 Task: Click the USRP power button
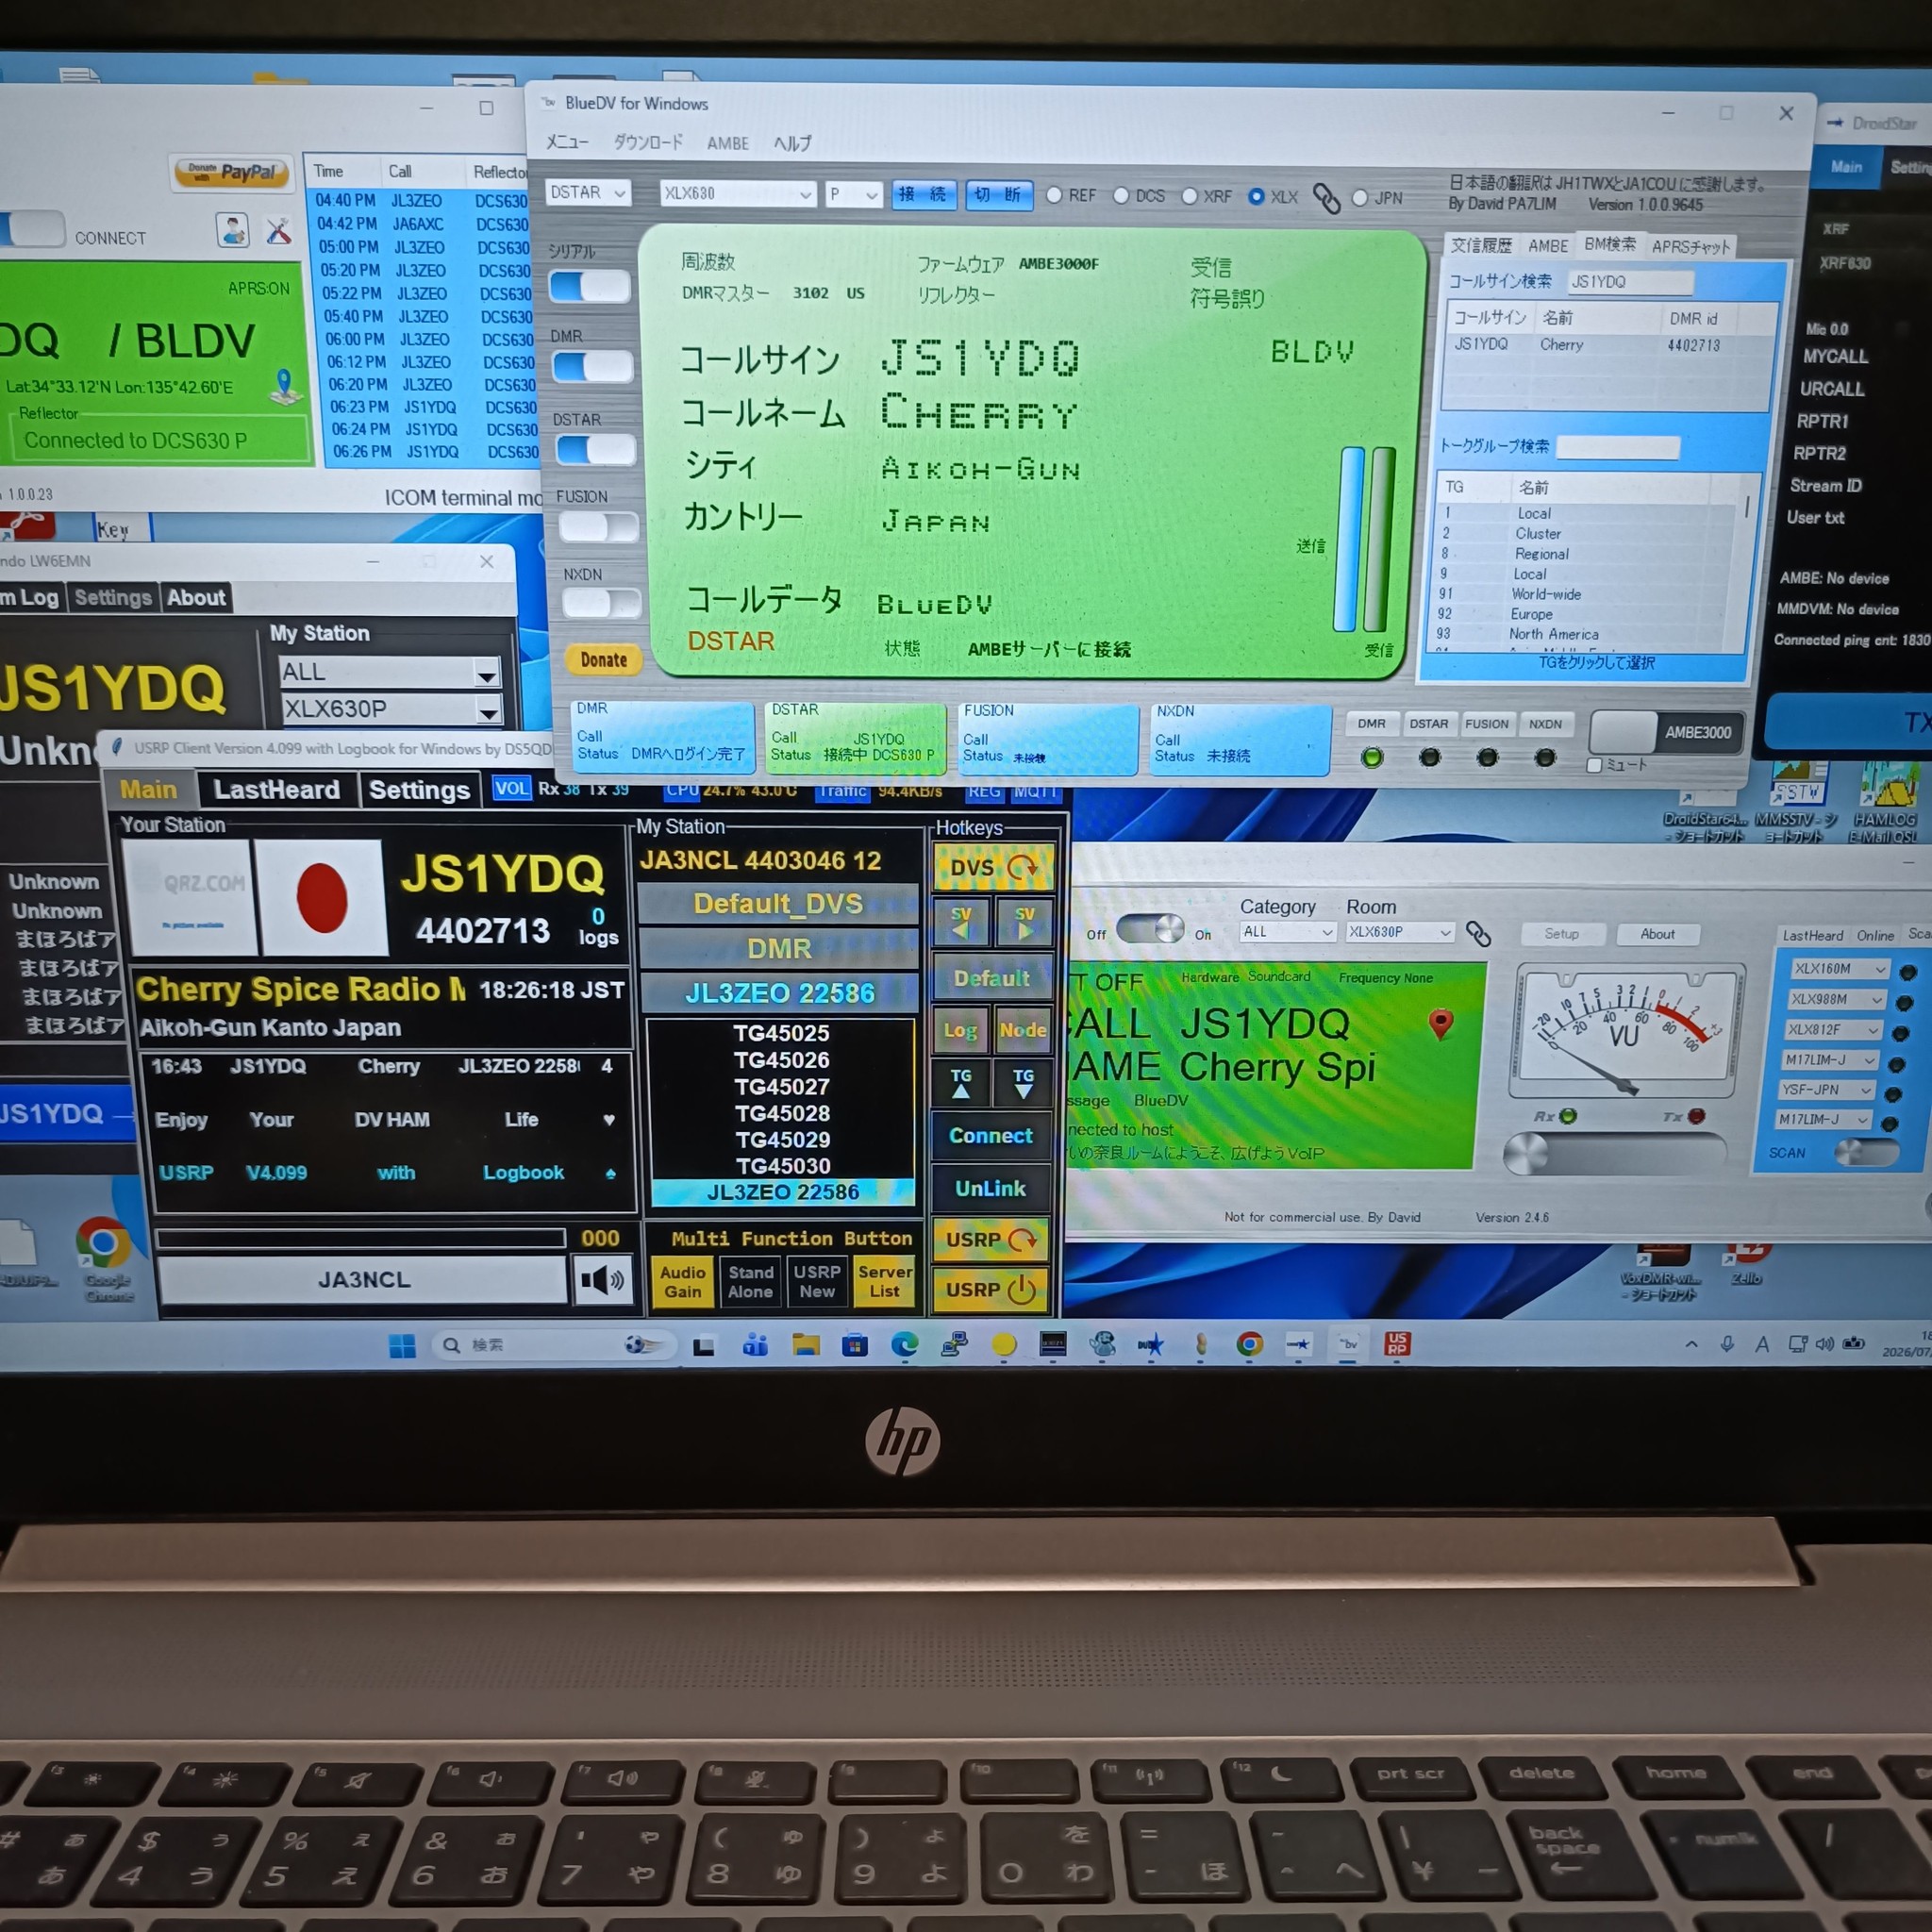[991, 1290]
